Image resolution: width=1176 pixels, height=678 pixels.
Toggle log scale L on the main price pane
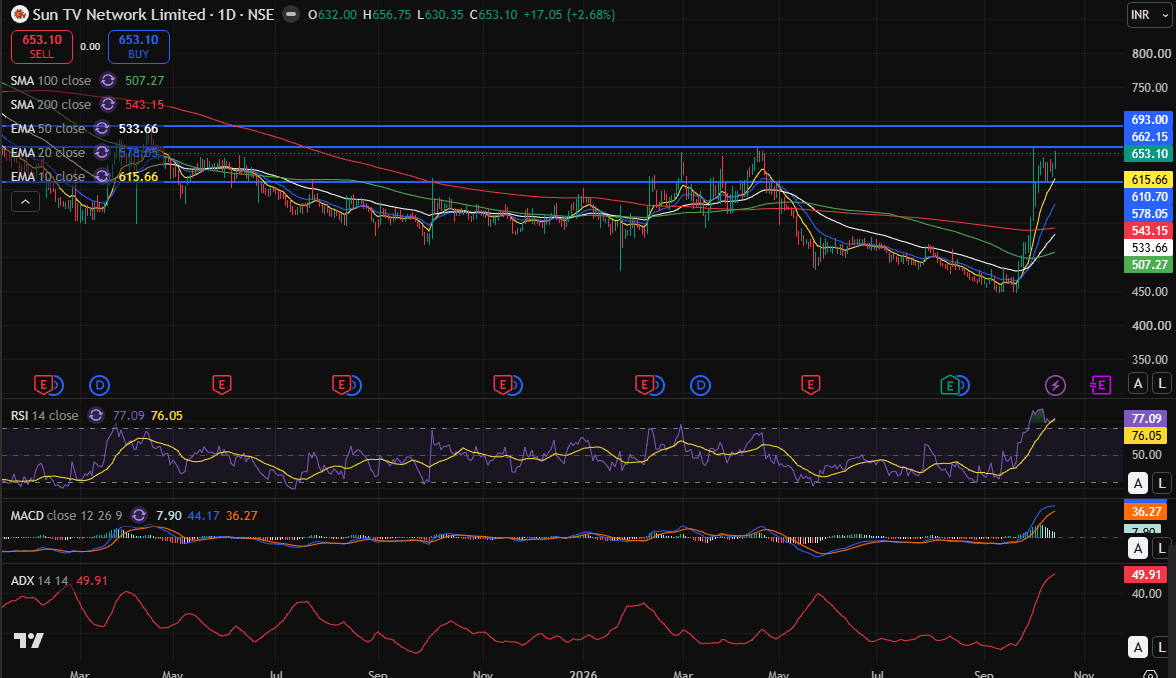[1162, 383]
